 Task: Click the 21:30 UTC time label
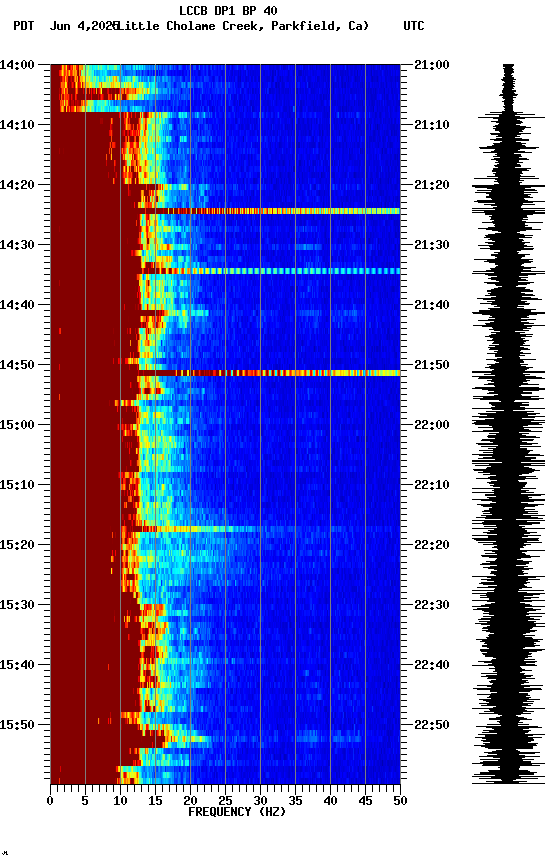click(432, 245)
